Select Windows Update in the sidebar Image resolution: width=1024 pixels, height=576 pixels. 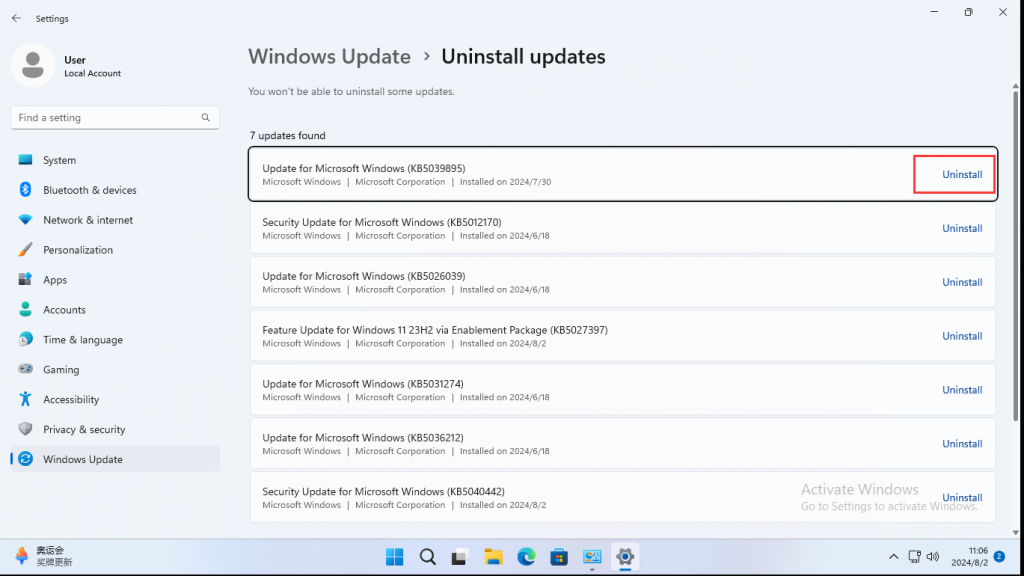point(115,459)
